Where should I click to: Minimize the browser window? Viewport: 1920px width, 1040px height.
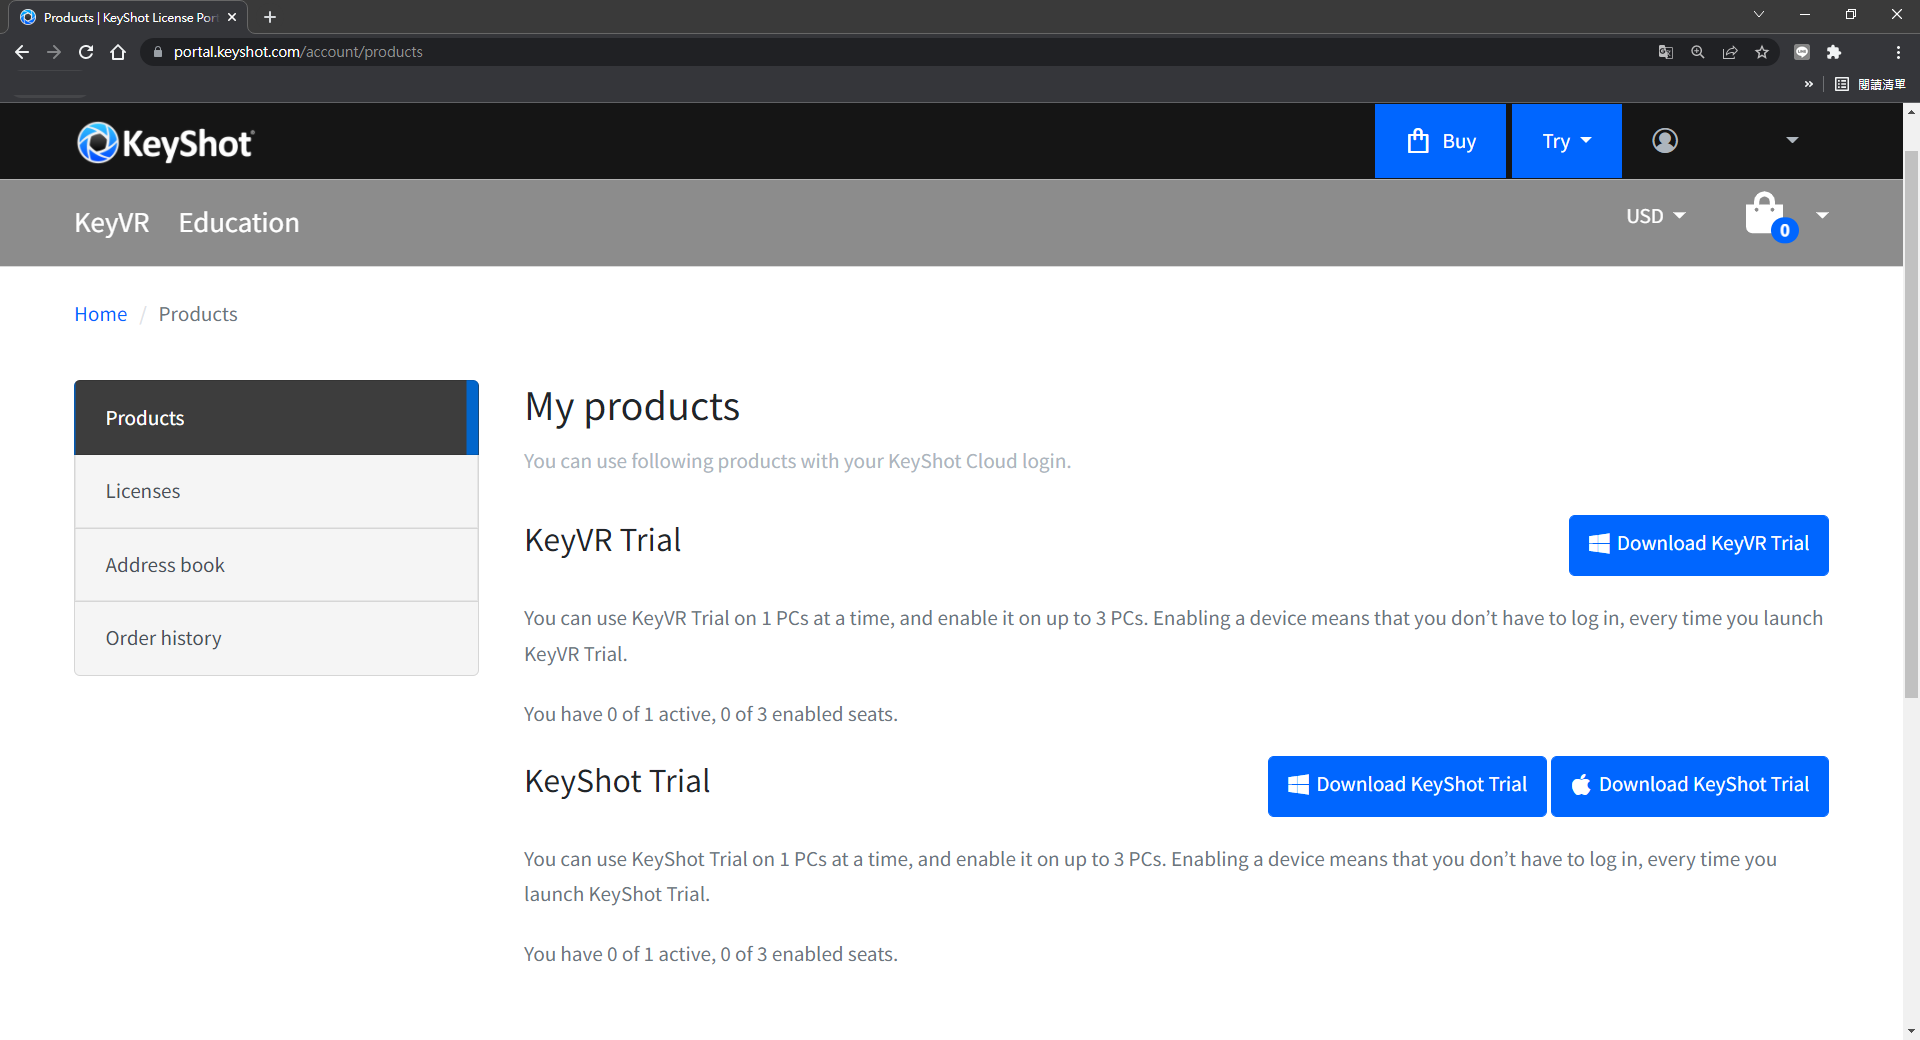pos(1805,14)
